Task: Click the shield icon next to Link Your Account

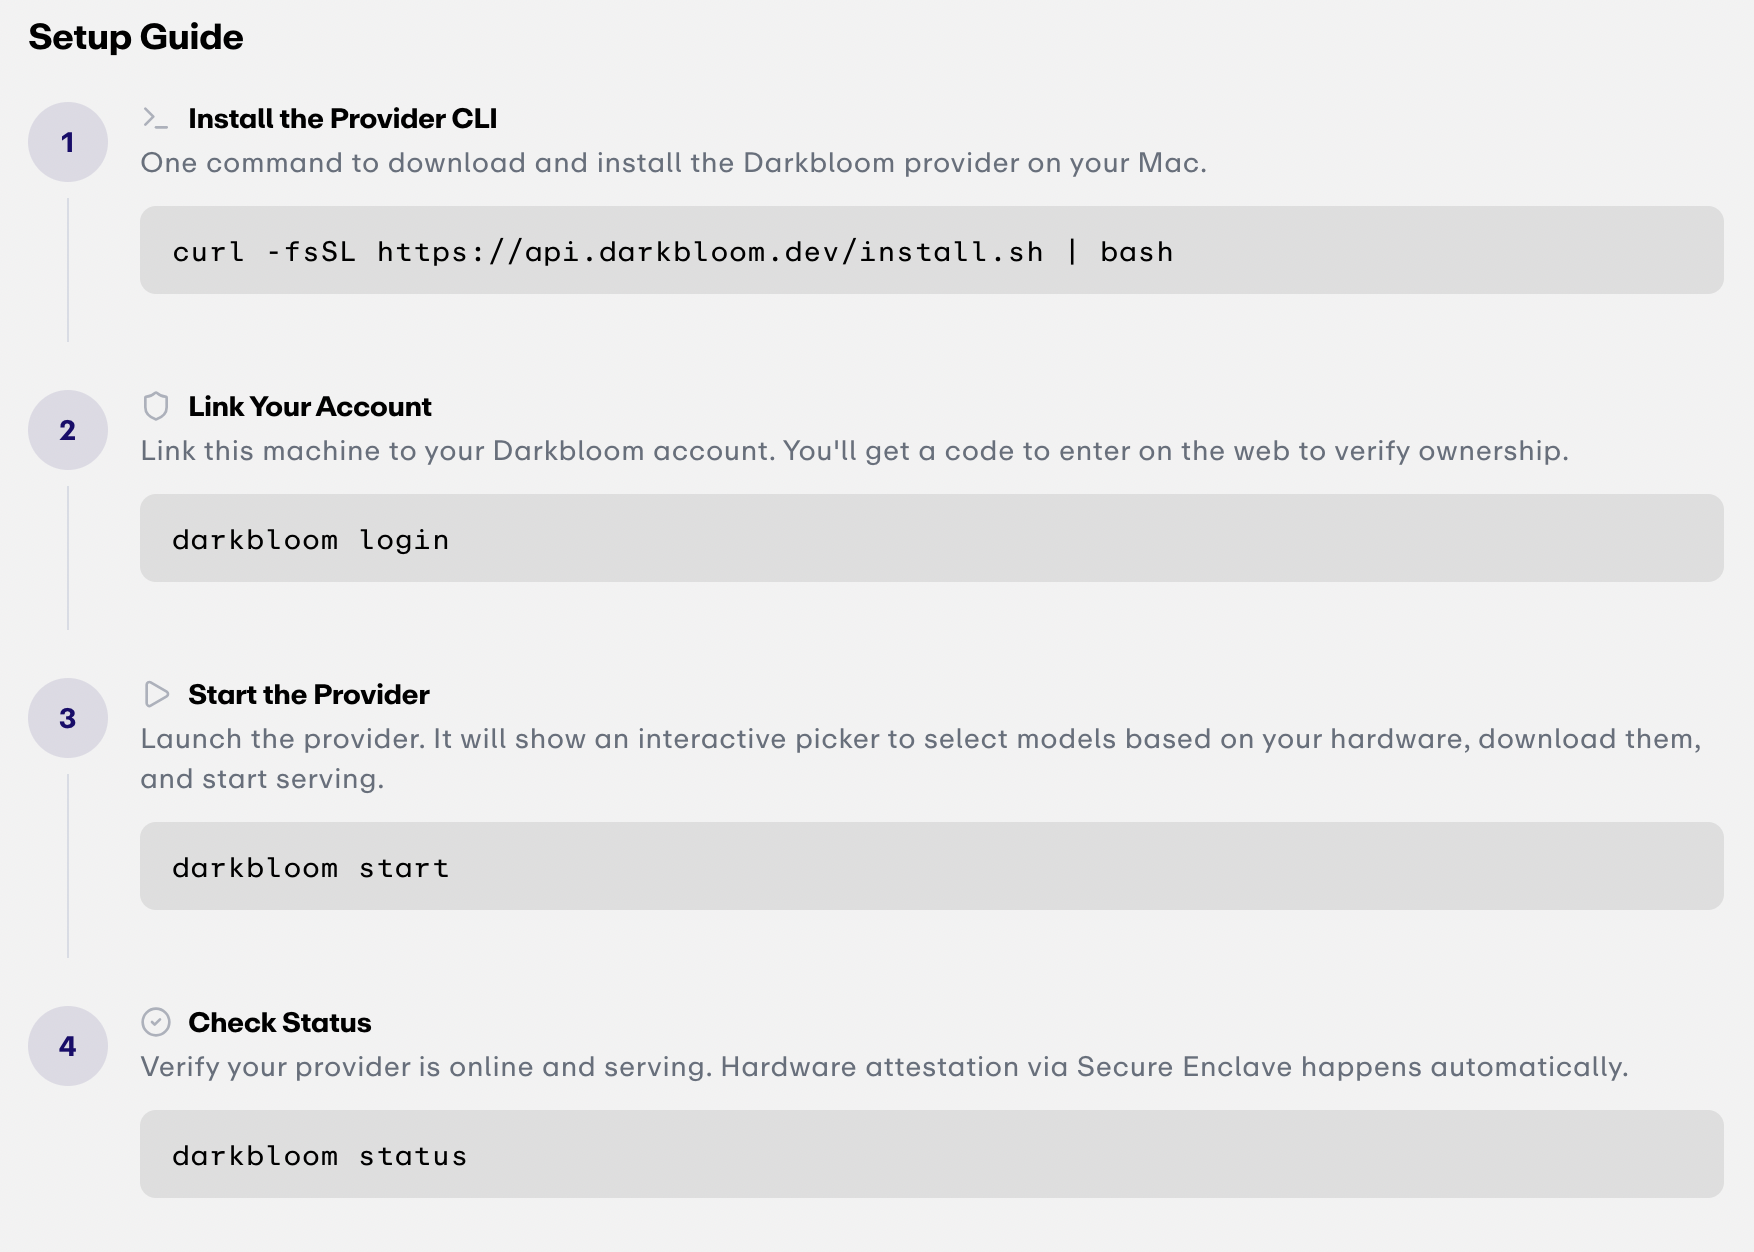Action: point(156,406)
